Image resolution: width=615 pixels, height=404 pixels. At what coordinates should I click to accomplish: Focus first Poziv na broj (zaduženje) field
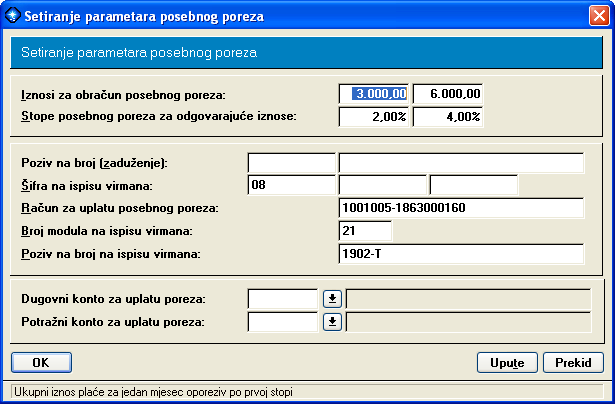[x=291, y=163]
